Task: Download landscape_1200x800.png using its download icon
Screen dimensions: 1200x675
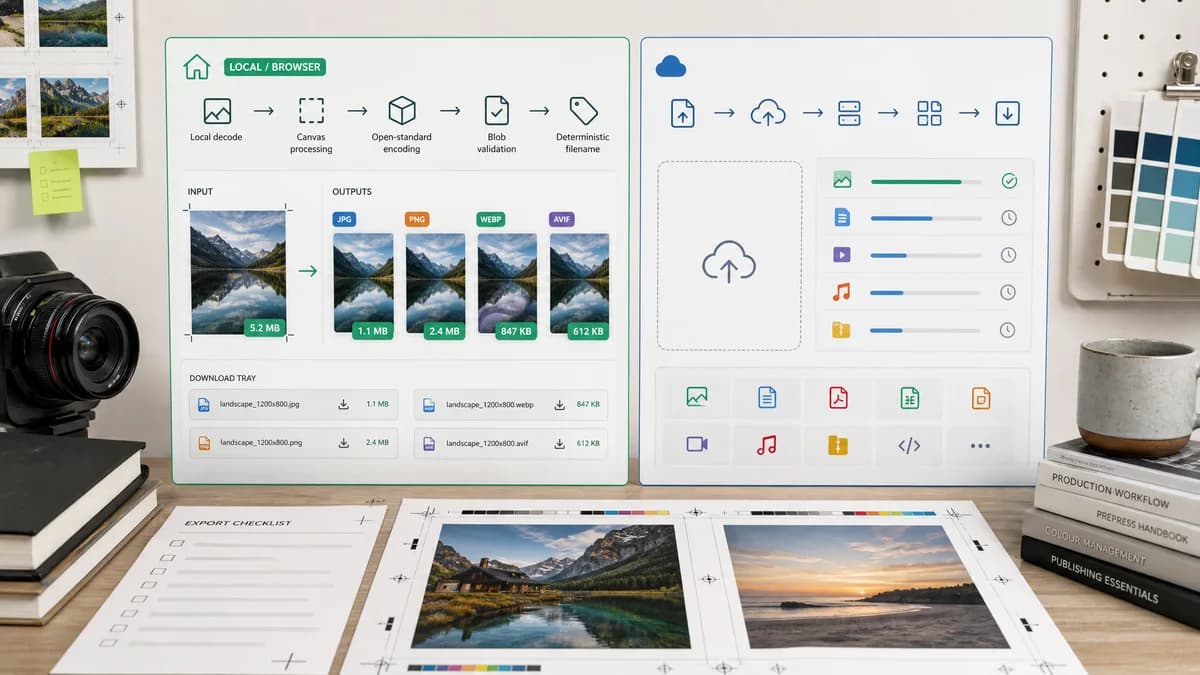Action: pos(343,442)
